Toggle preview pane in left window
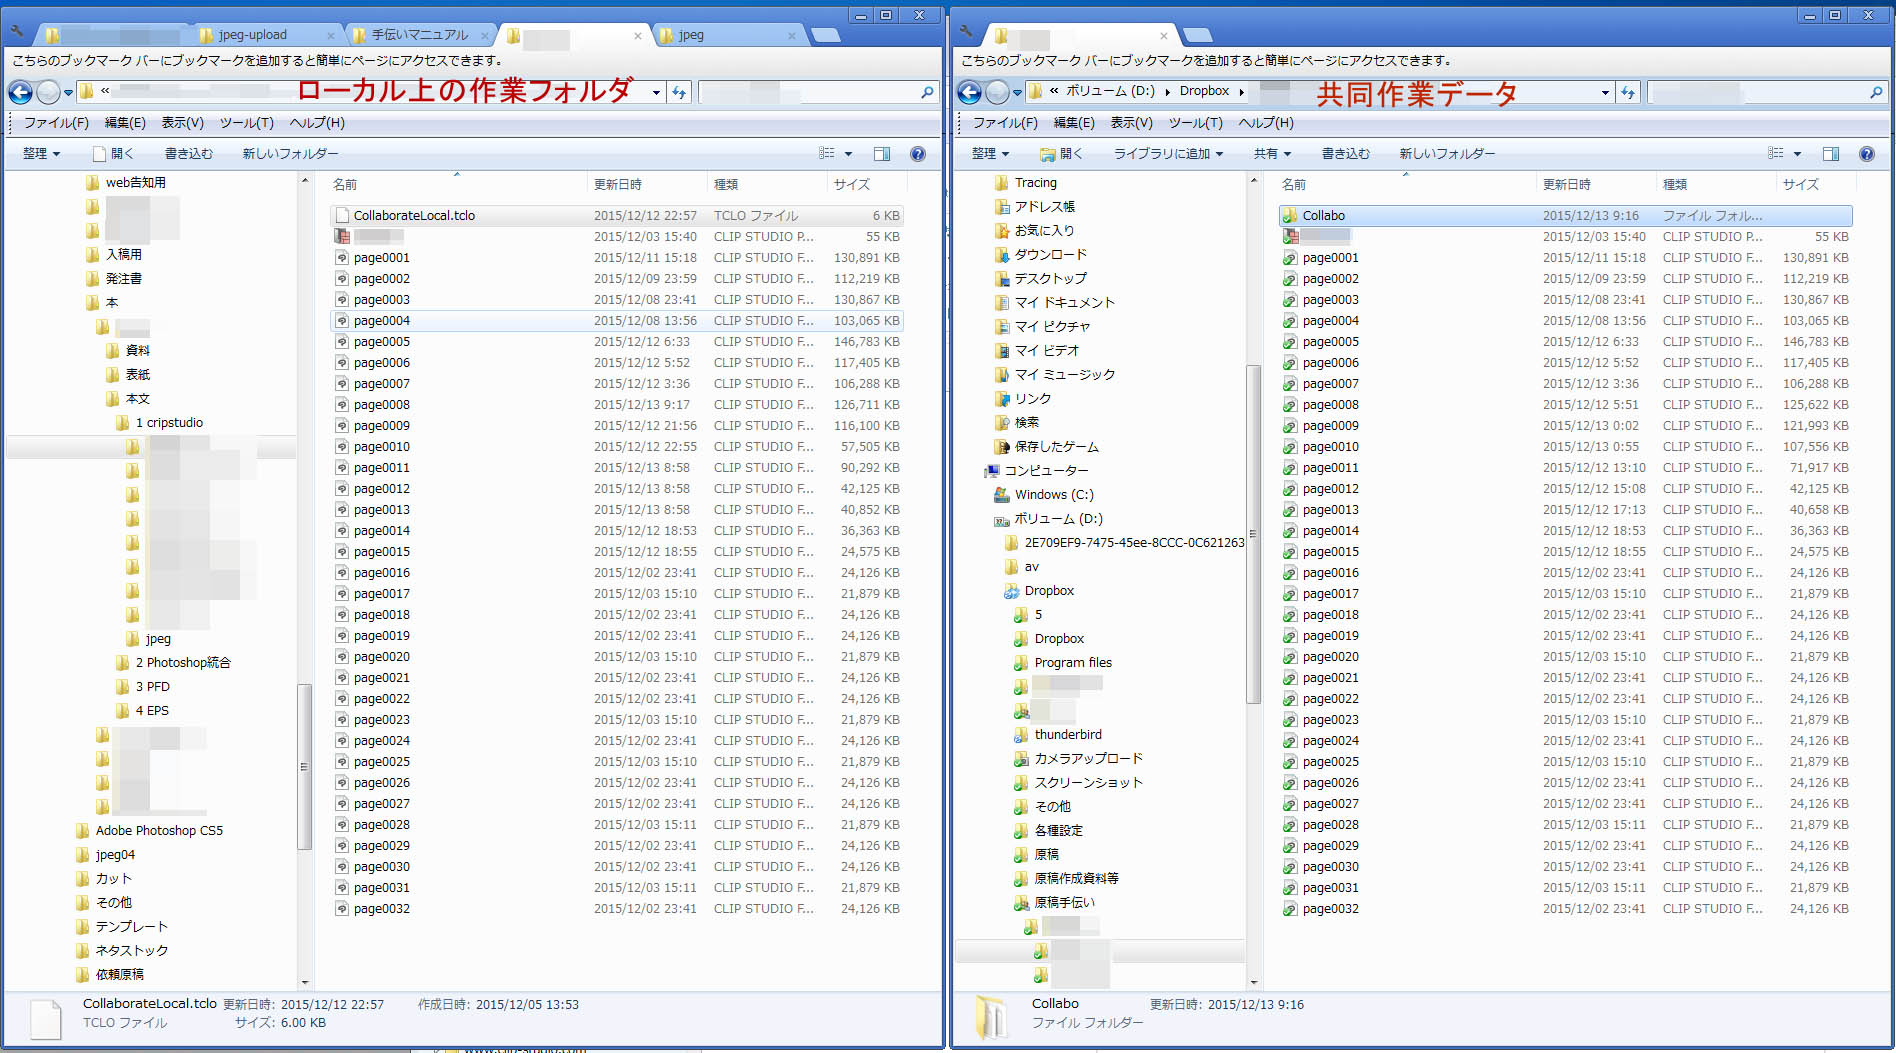Viewport: 1896px width, 1053px height. (881, 154)
